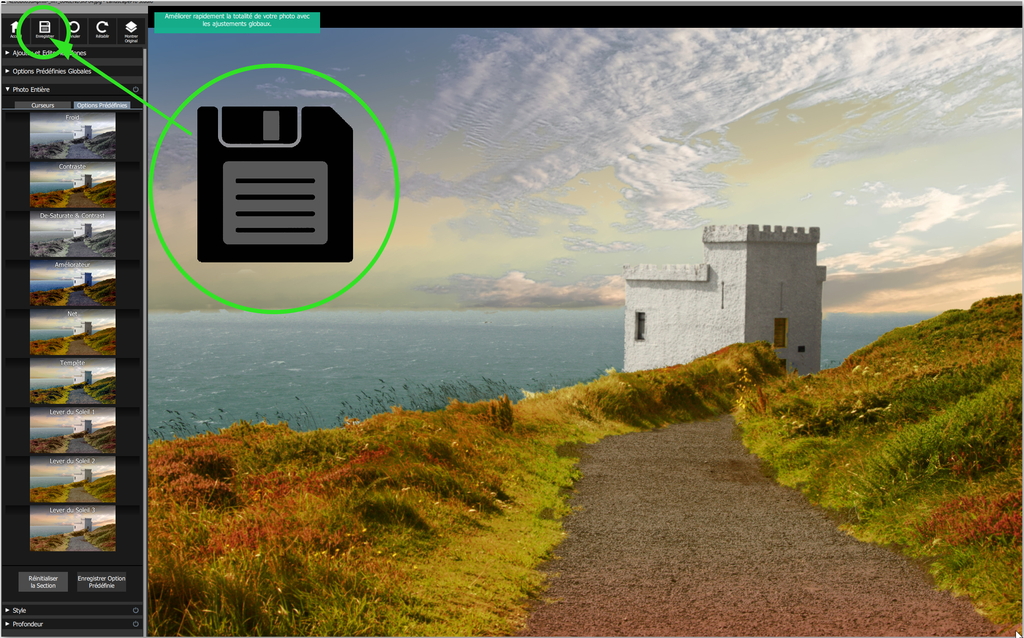Screen dimensions: 1024x638
Task: Reset the Photo Entière section with its reset icon
Action: [136, 89]
